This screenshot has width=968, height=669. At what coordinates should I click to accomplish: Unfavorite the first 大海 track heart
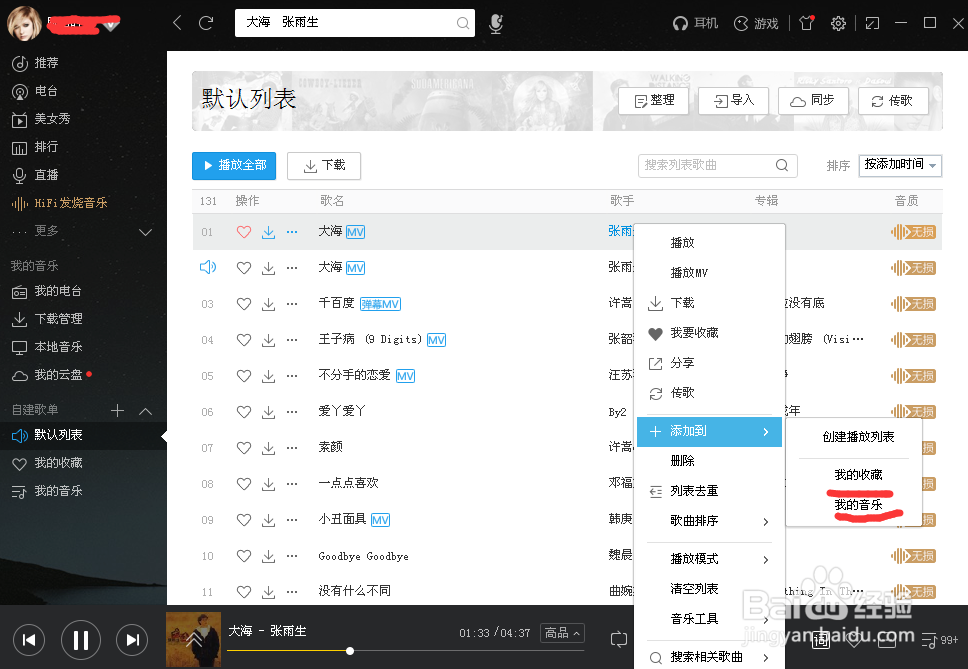coord(244,232)
